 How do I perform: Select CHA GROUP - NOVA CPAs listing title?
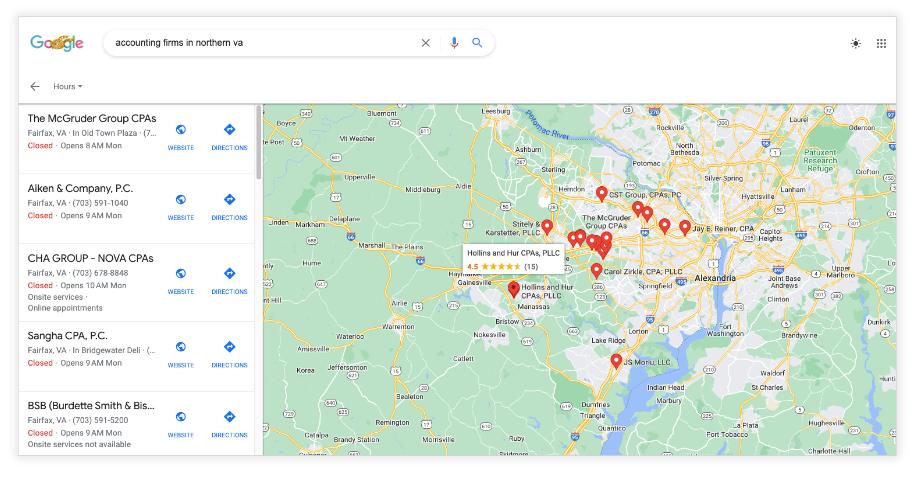[x=90, y=258]
